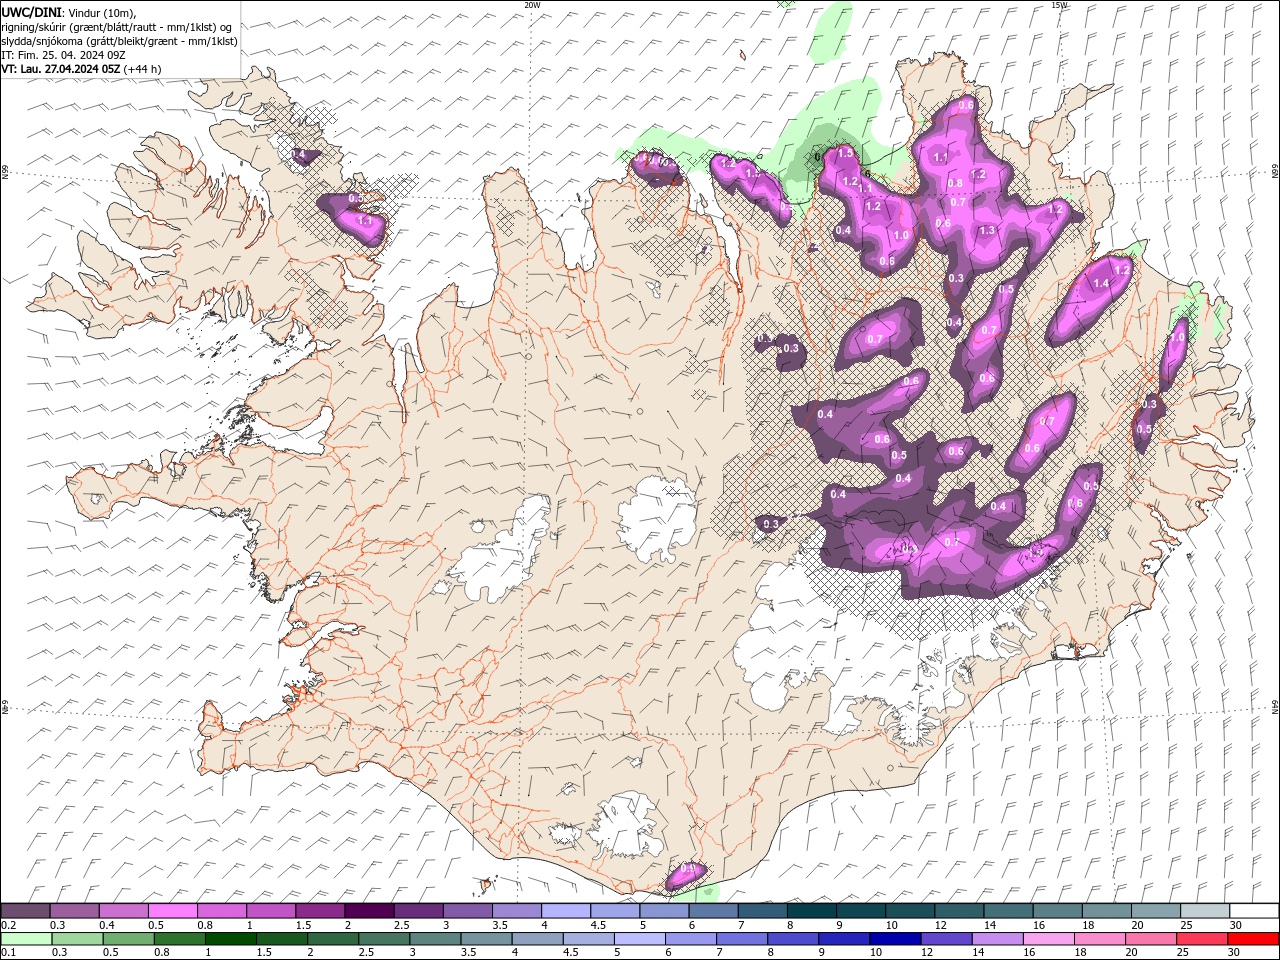Select the bright pink 0.5 swatch in upper legend
Image resolution: width=1280 pixels, height=960 pixels.
[x=172, y=911]
